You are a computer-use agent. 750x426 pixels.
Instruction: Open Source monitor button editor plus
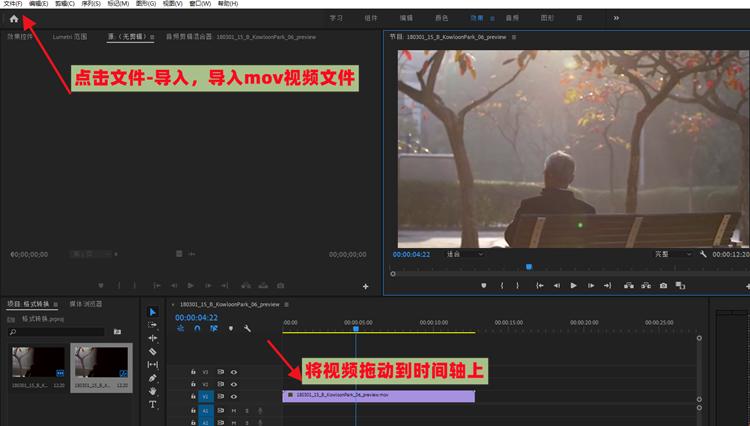(x=365, y=286)
